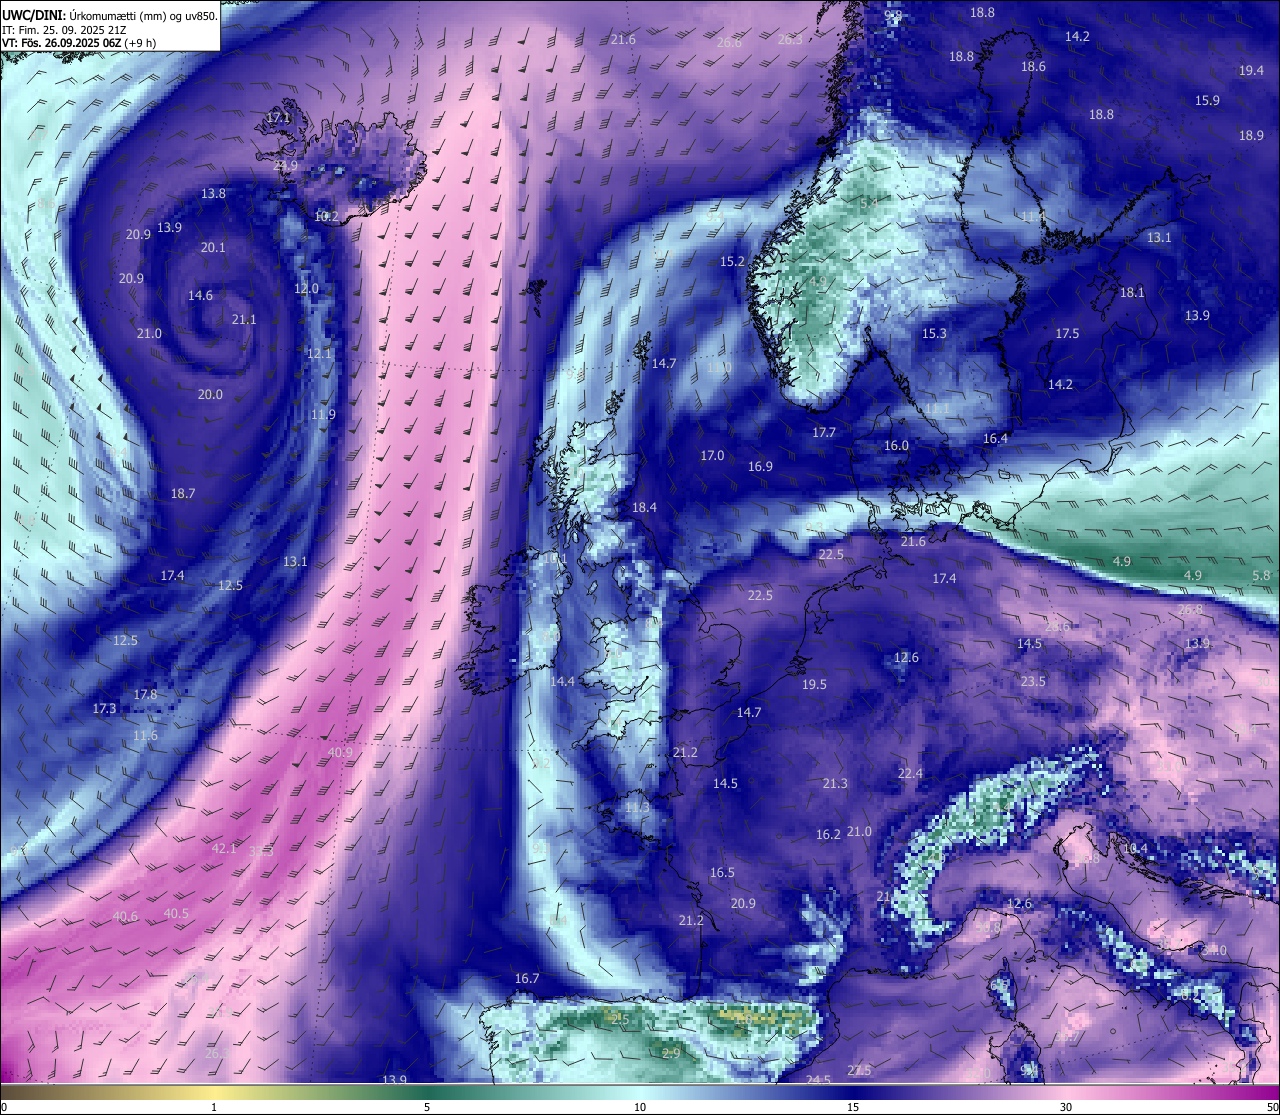Select the 22.4 value label
Viewport: 1280px width, 1115px height.
tap(910, 773)
